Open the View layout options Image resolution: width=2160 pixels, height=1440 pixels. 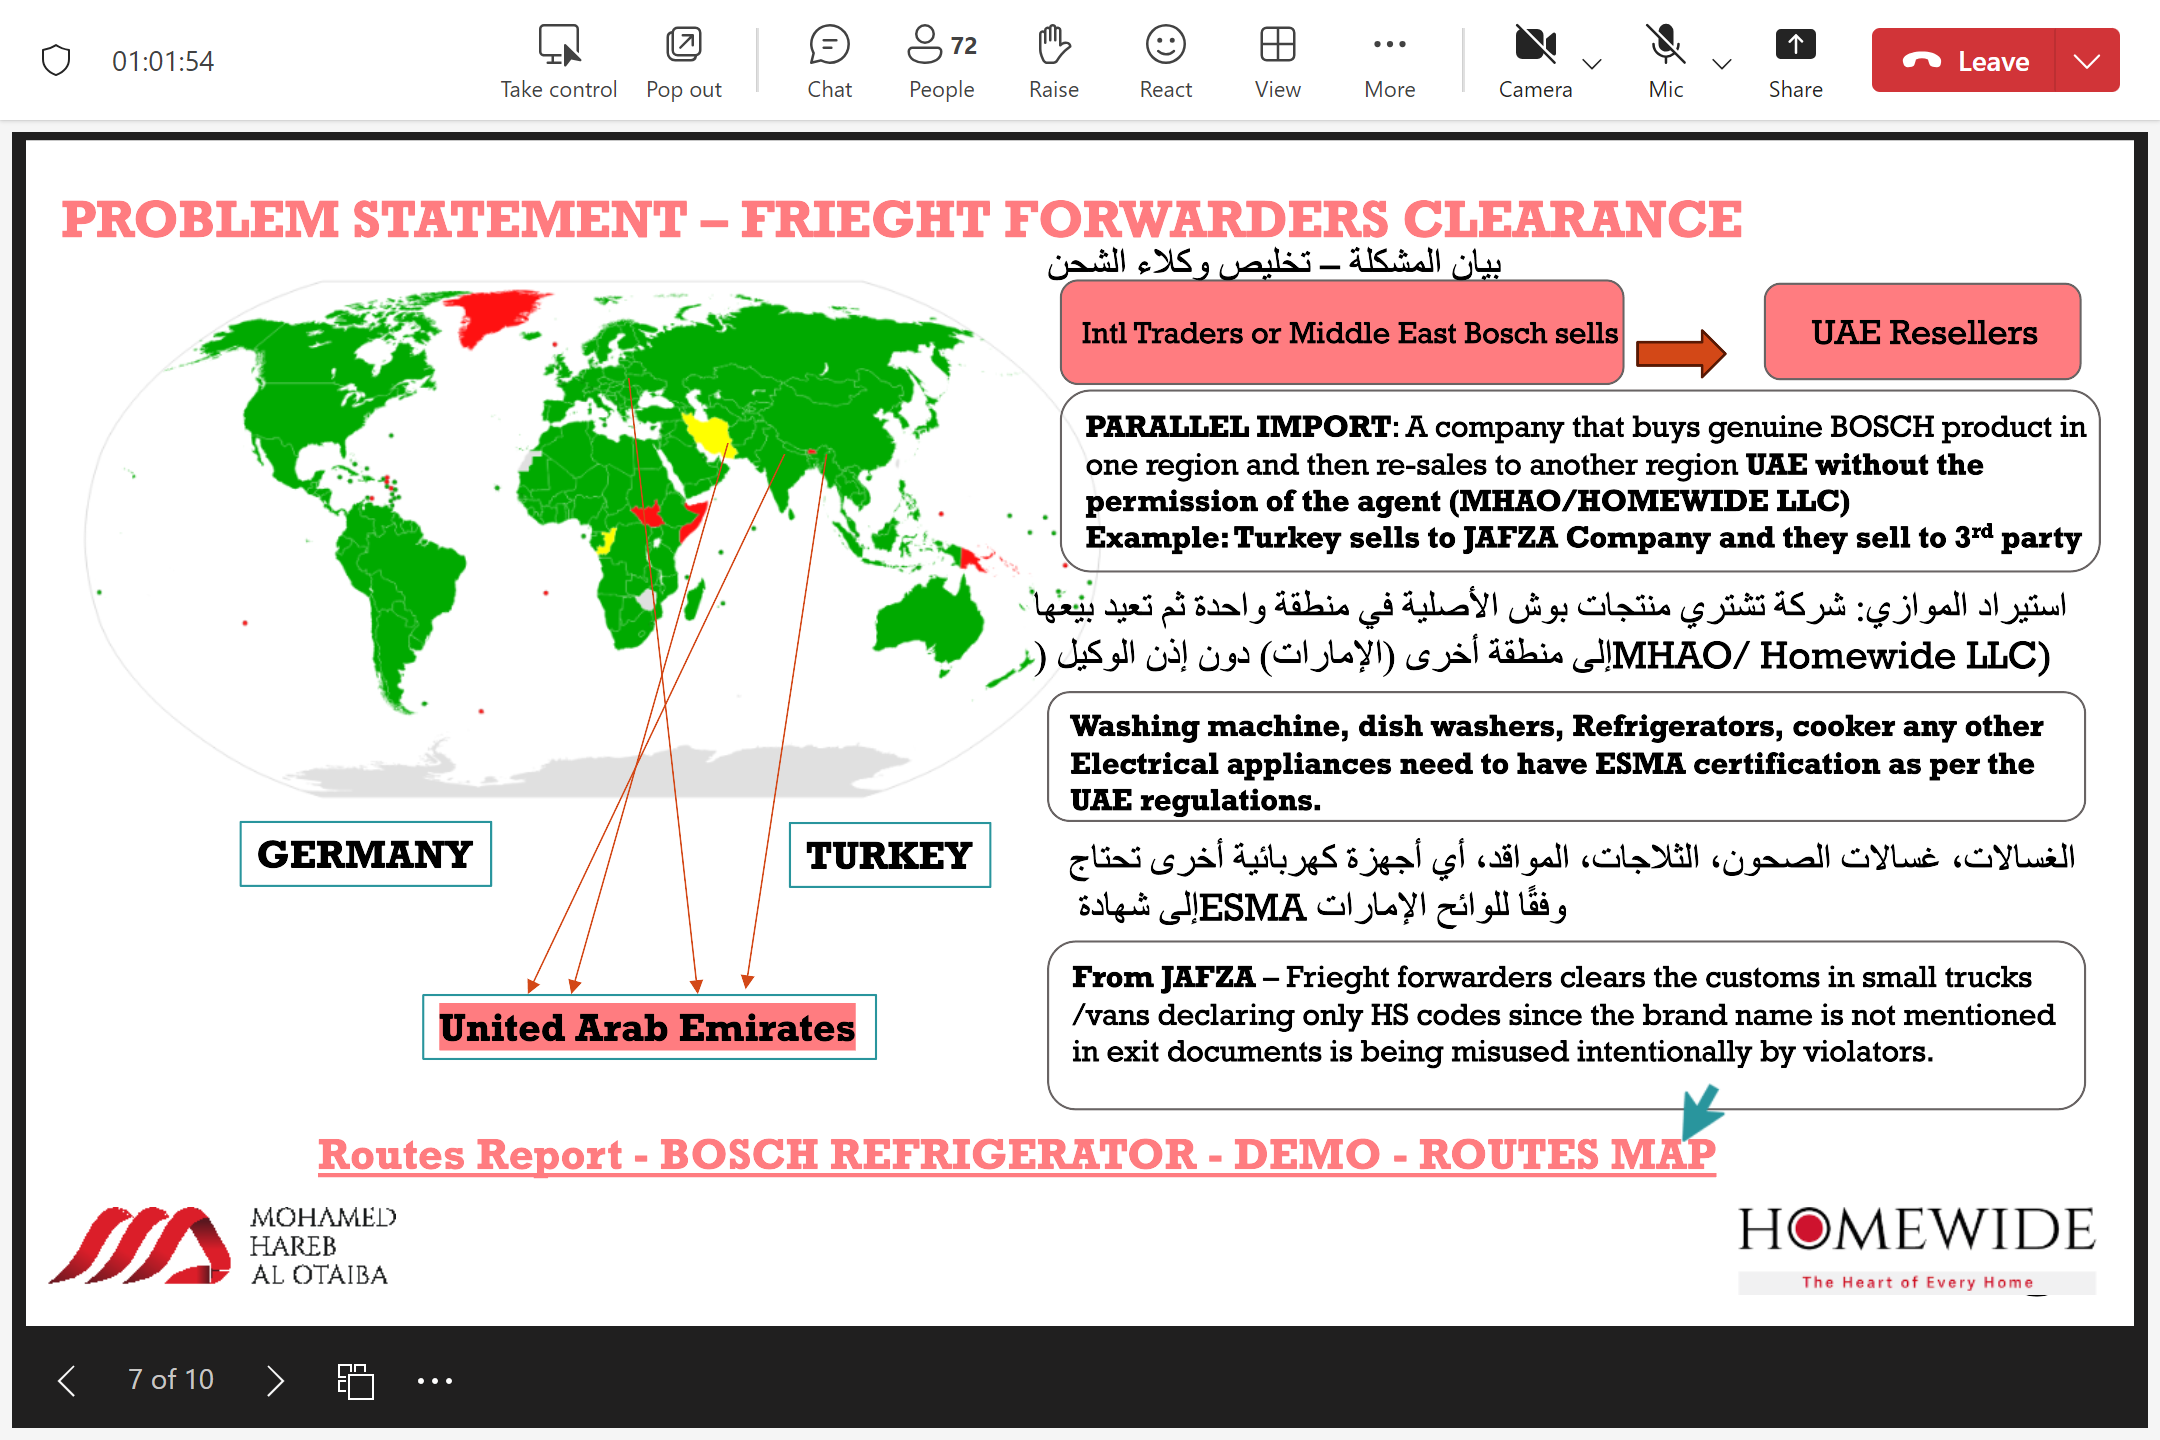1277,46
